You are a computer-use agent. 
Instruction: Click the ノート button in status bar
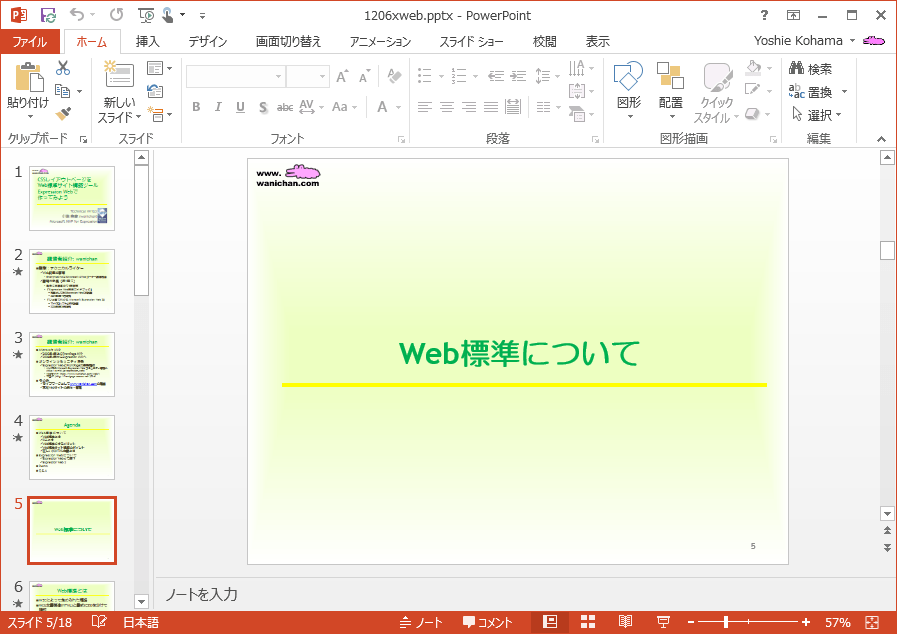pos(421,622)
